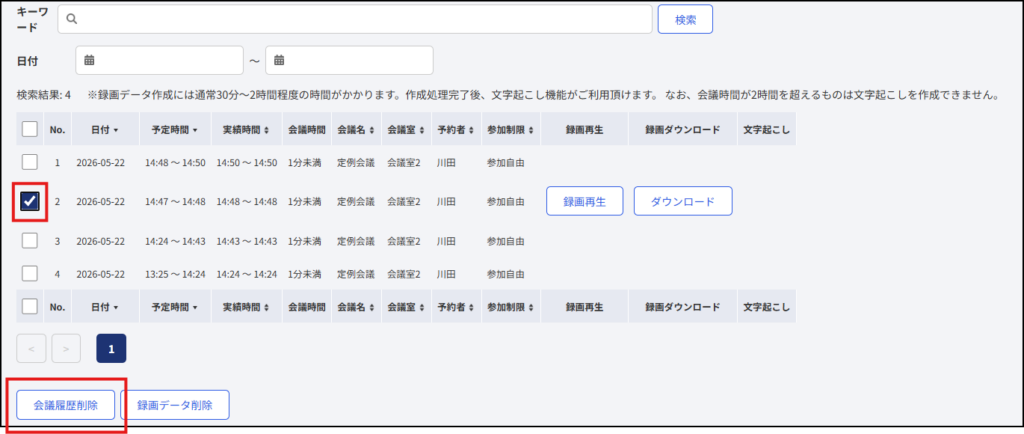Click scheduled time 13:25 ～ 14:24
The height and width of the screenshot is (434, 1024).
pyautogui.click(x=175, y=273)
